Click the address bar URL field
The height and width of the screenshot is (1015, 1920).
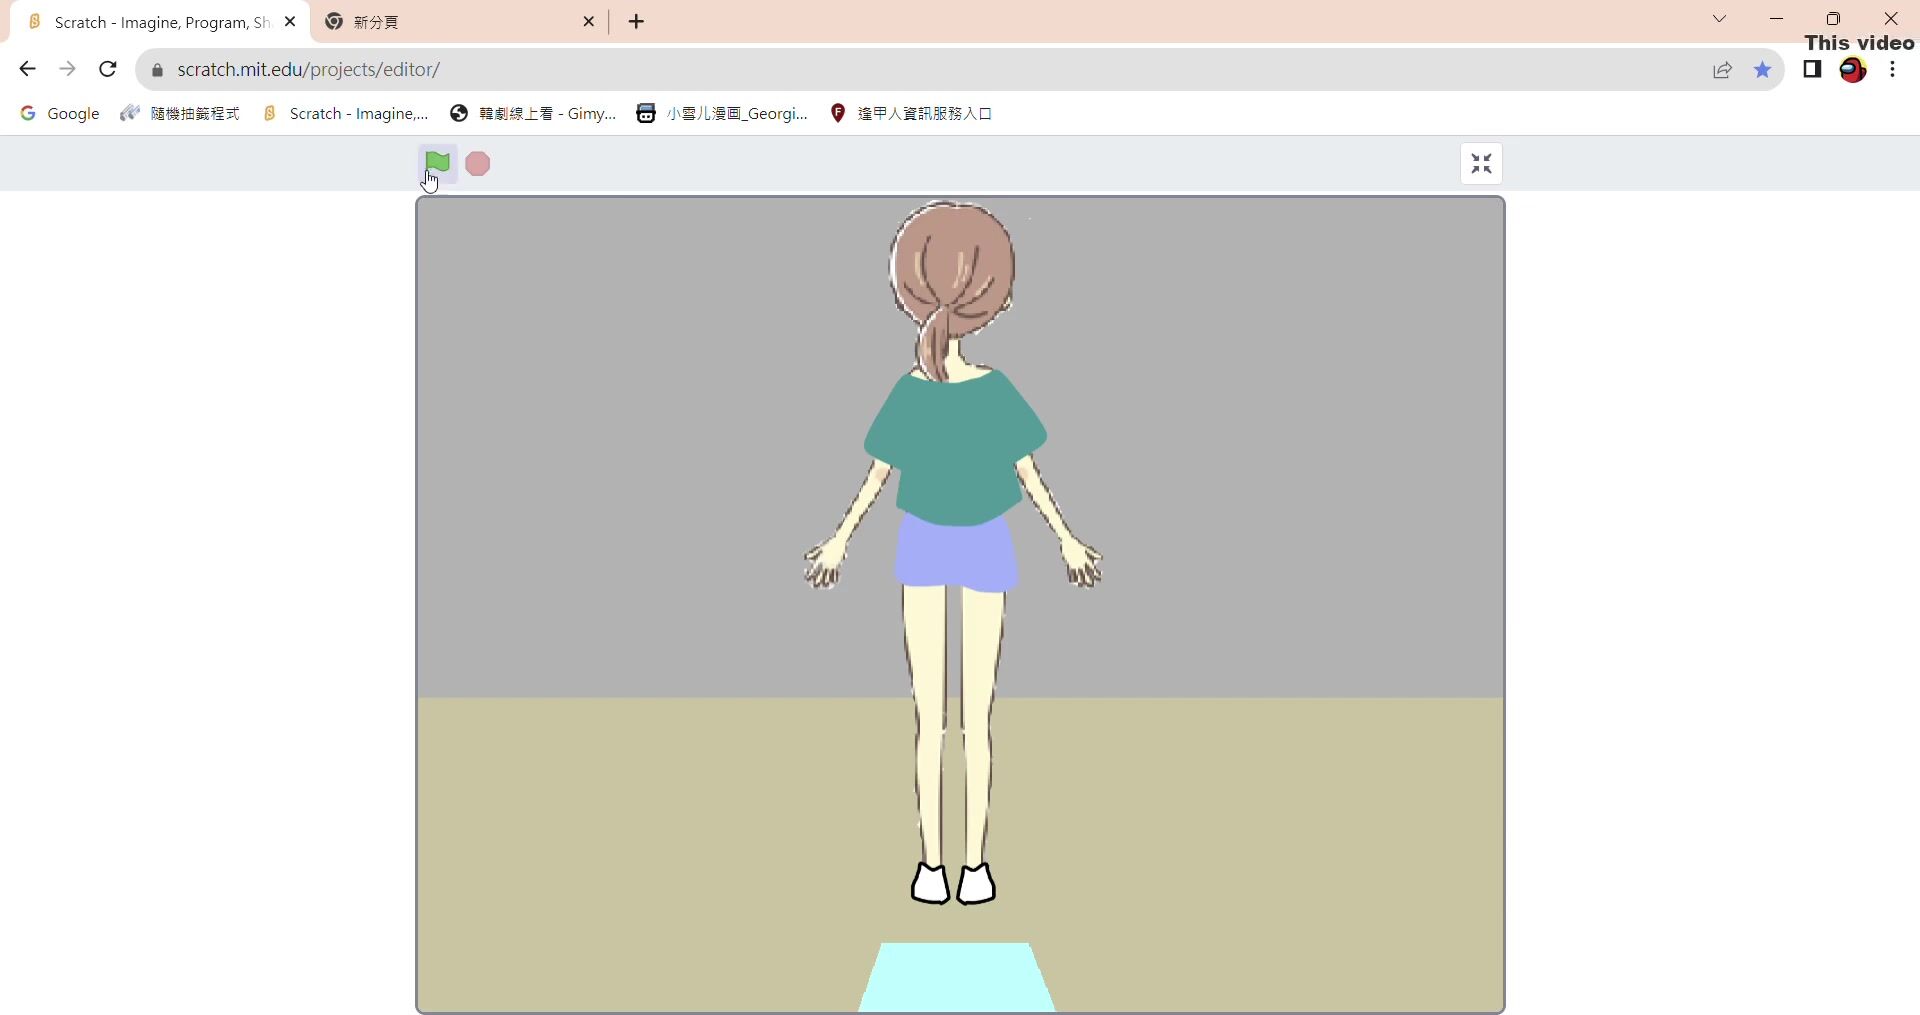coord(900,70)
